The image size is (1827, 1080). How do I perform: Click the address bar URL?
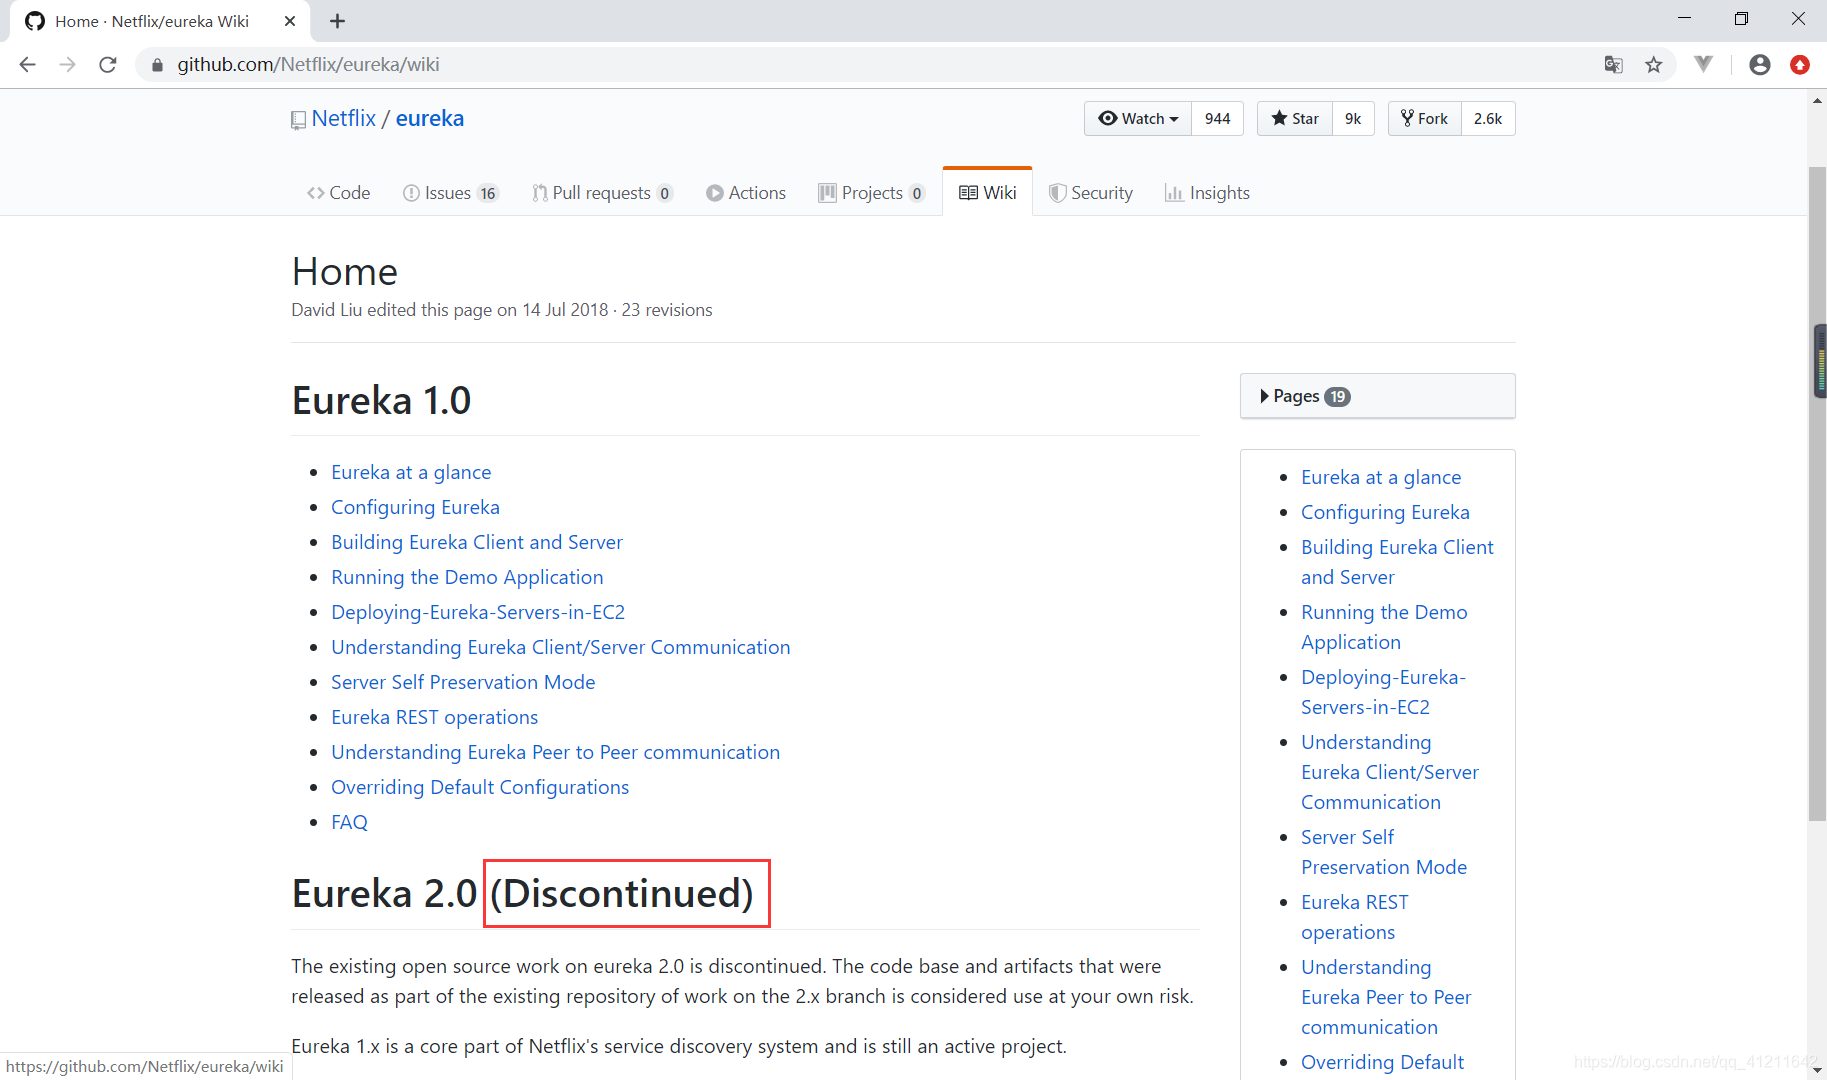[308, 65]
